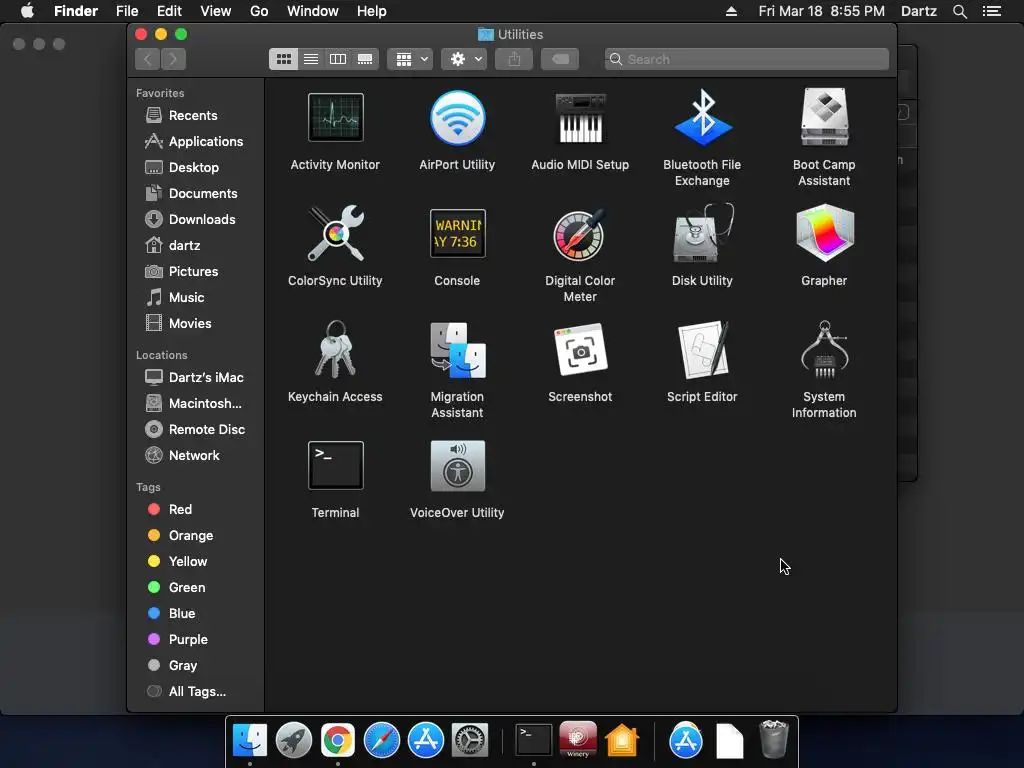Go to Applications in sidebar

(x=206, y=142)
